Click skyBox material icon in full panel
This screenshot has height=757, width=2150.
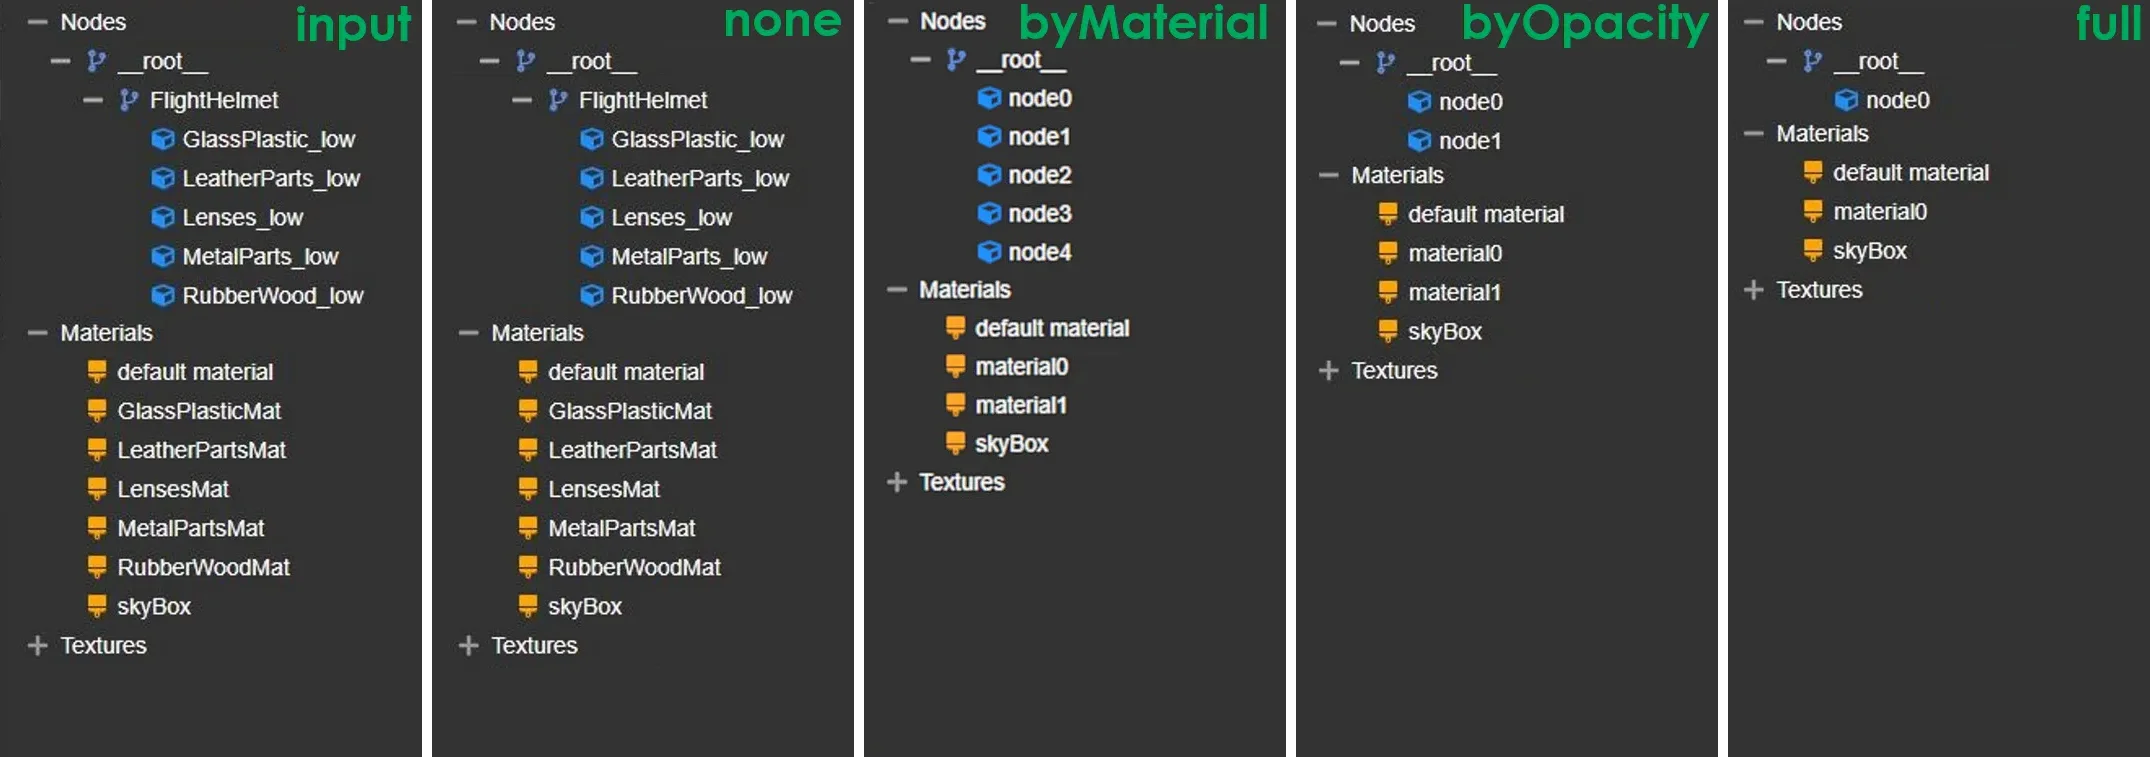pos(1813,251)
